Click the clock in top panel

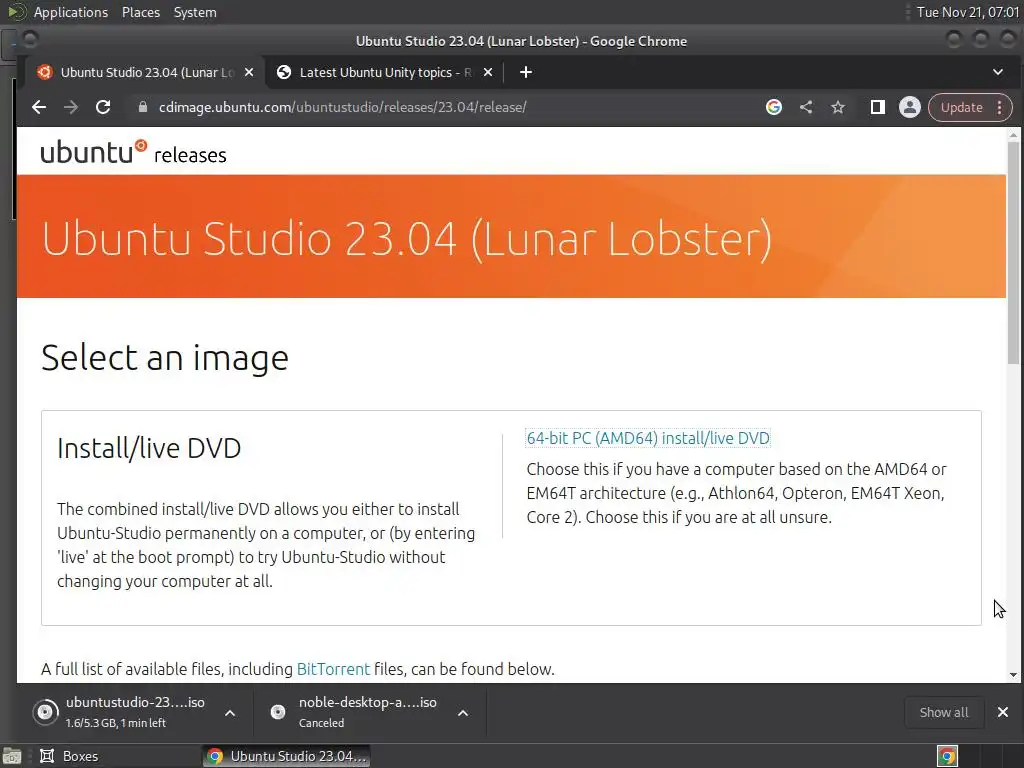tap(967, 12)
